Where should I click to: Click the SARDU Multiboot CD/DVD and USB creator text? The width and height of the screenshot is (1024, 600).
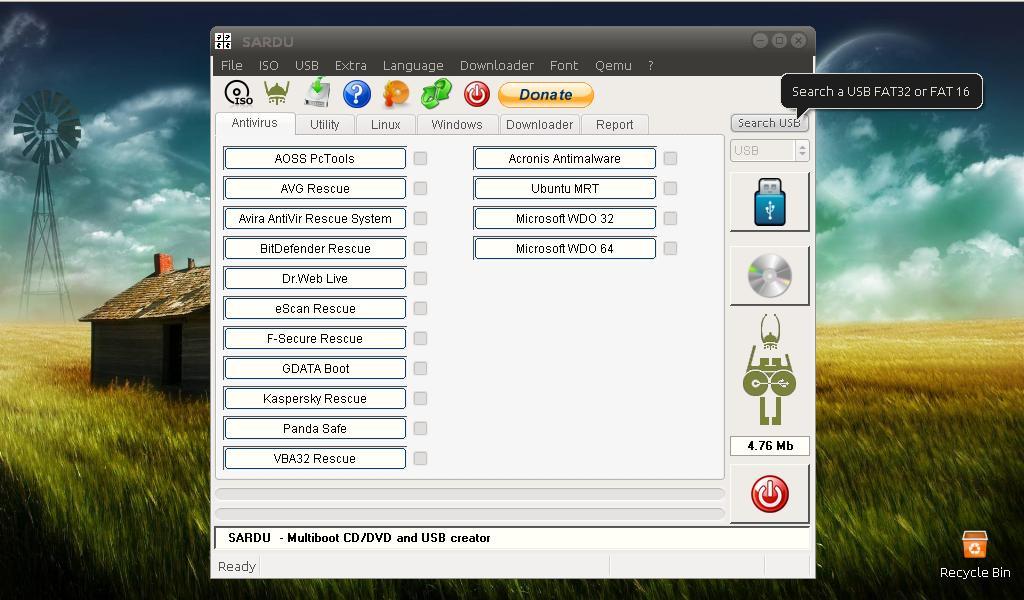click(359, 538)
